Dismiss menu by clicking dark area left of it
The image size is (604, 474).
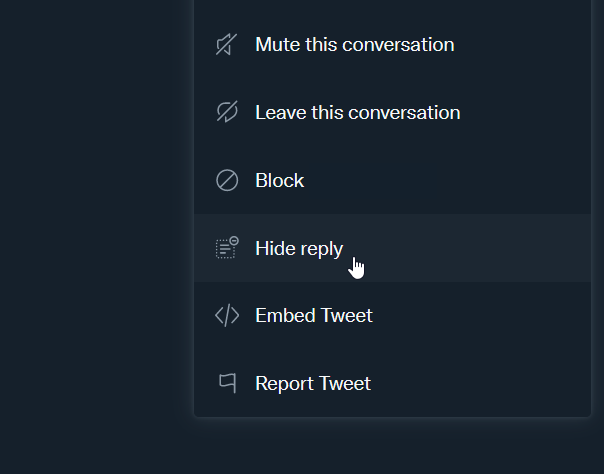[x=96, y=231]
